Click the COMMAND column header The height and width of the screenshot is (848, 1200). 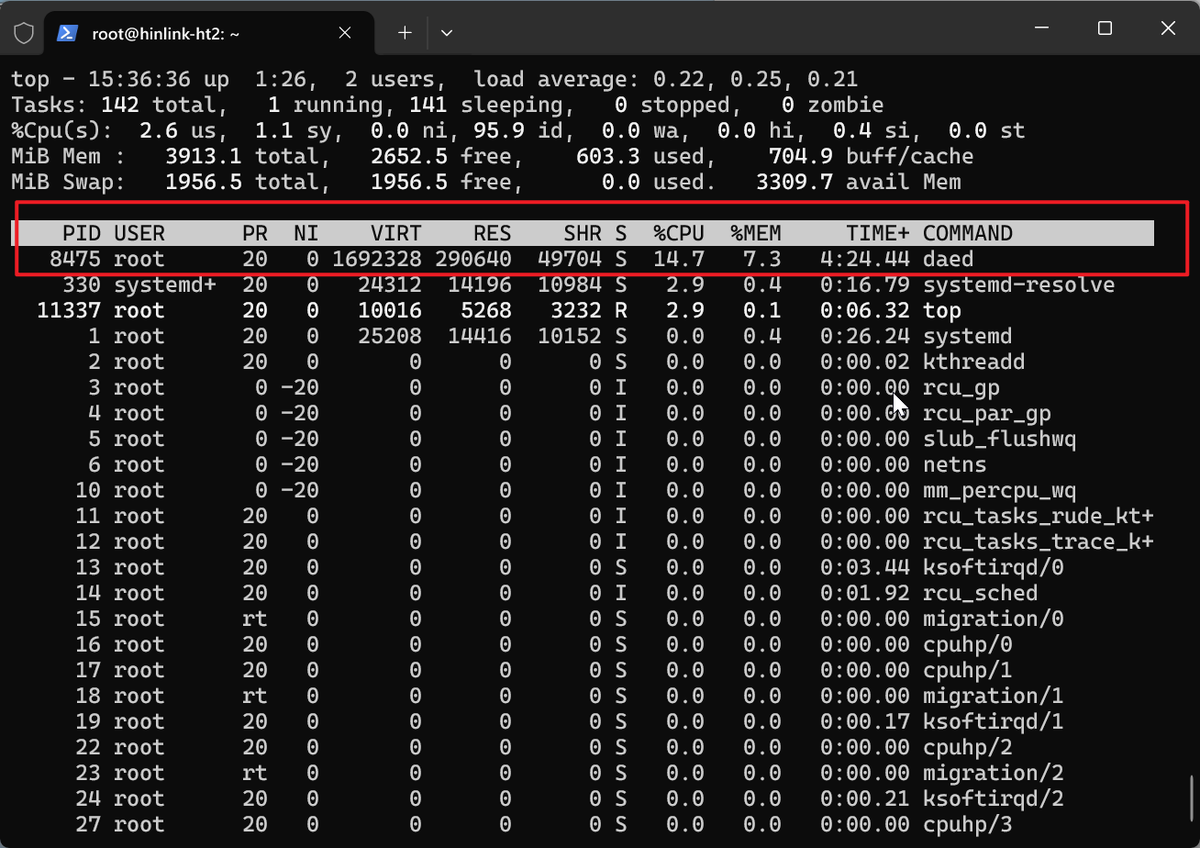point(968,233)
